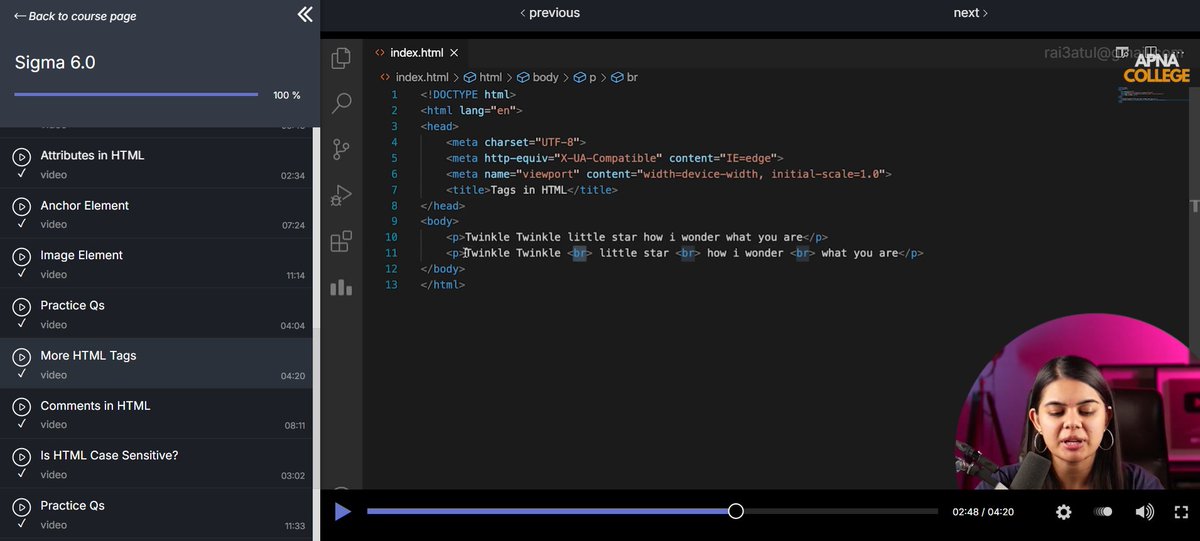Click line 10 paragraph without br tags
The width and height of the screenshot is (1200, 541).
[637, 238]
